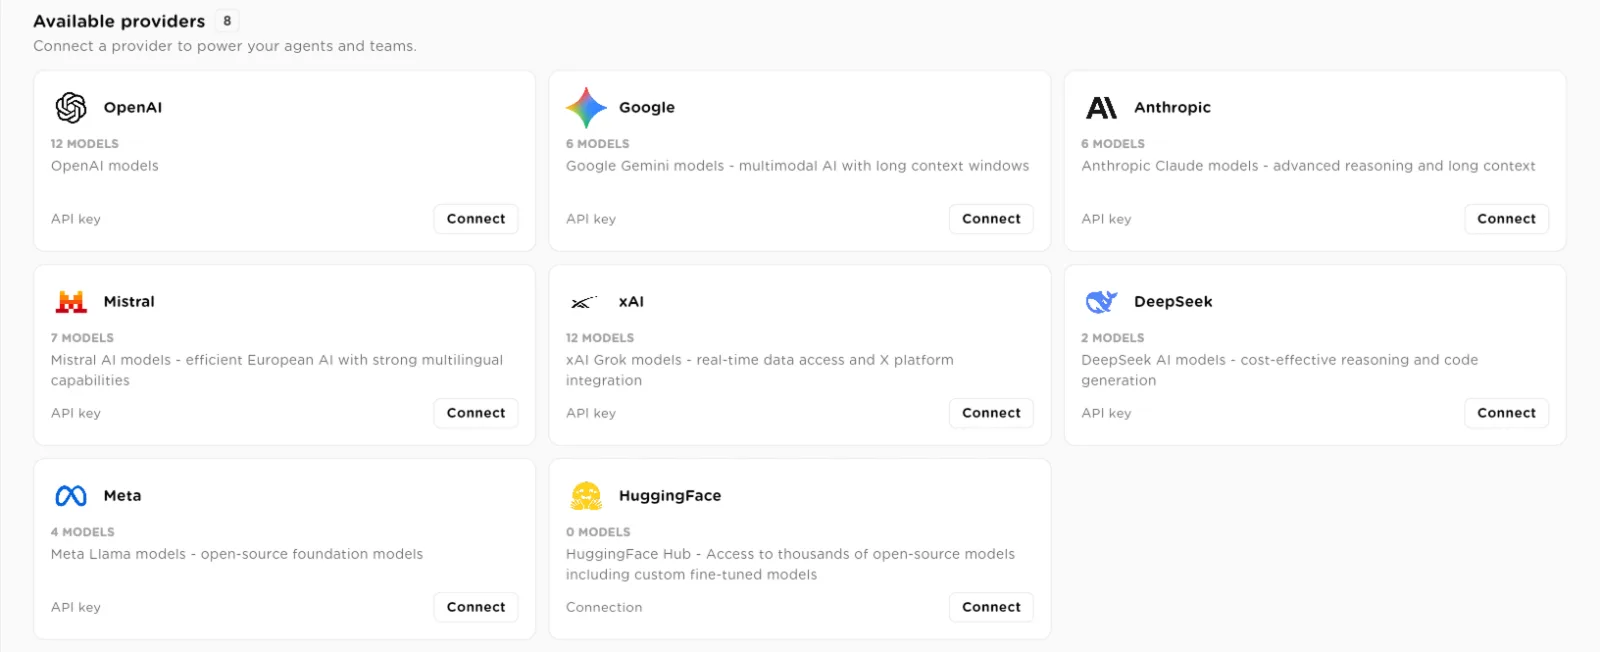1600x652 pixels.
Task: Click '6 MODELS' under Anthropic
Action: coord(1113,144)
